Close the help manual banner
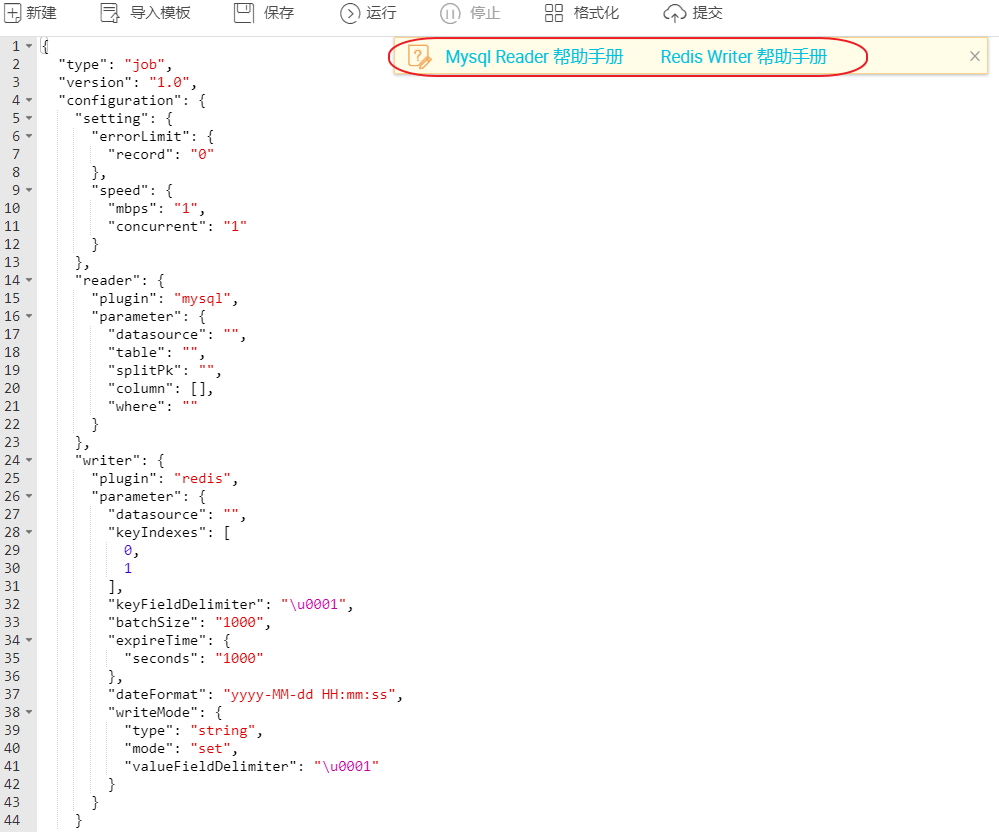Viewport: 999px width, 832px height. [x=975, y=56]
